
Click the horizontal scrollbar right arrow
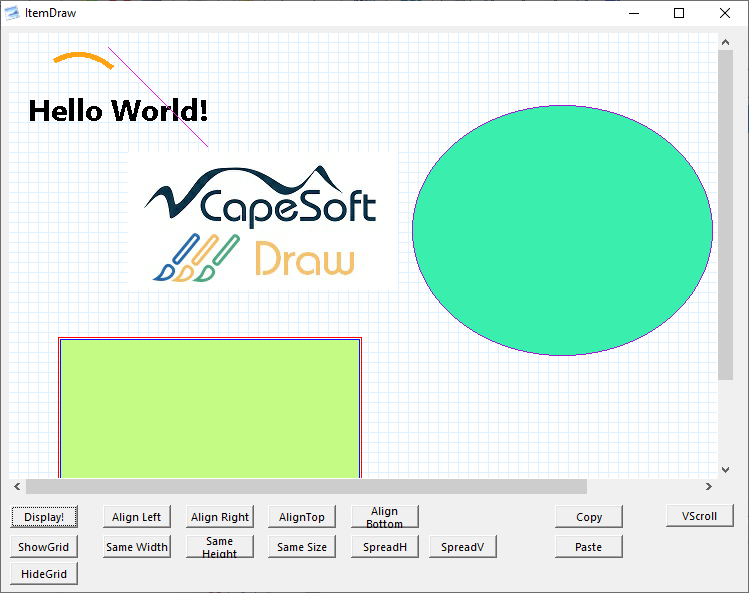709,487
